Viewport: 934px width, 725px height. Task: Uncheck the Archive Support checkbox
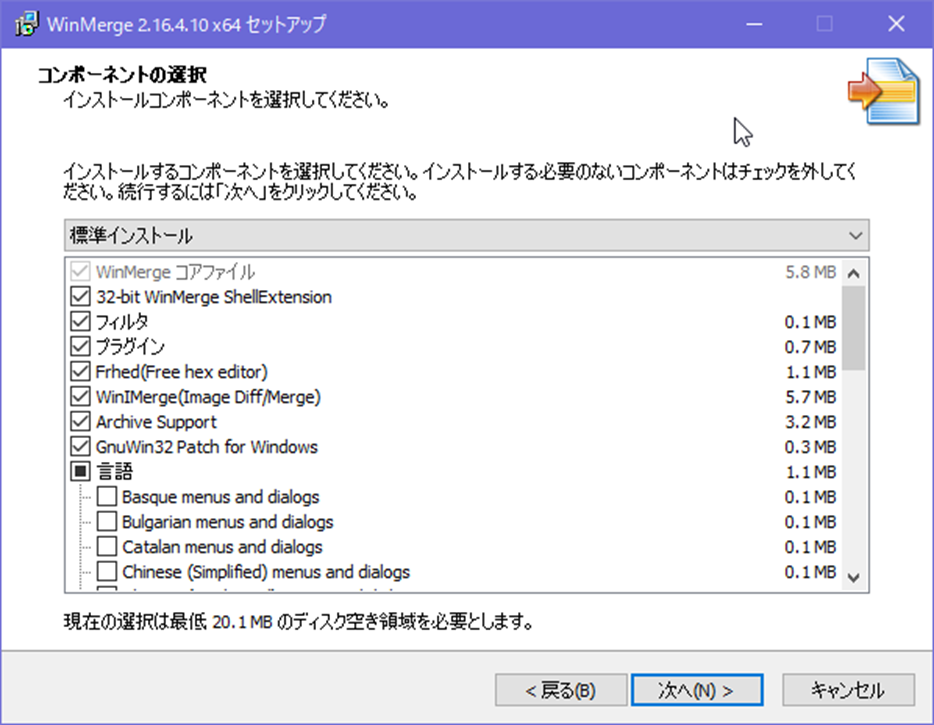[x=80, y=421]
